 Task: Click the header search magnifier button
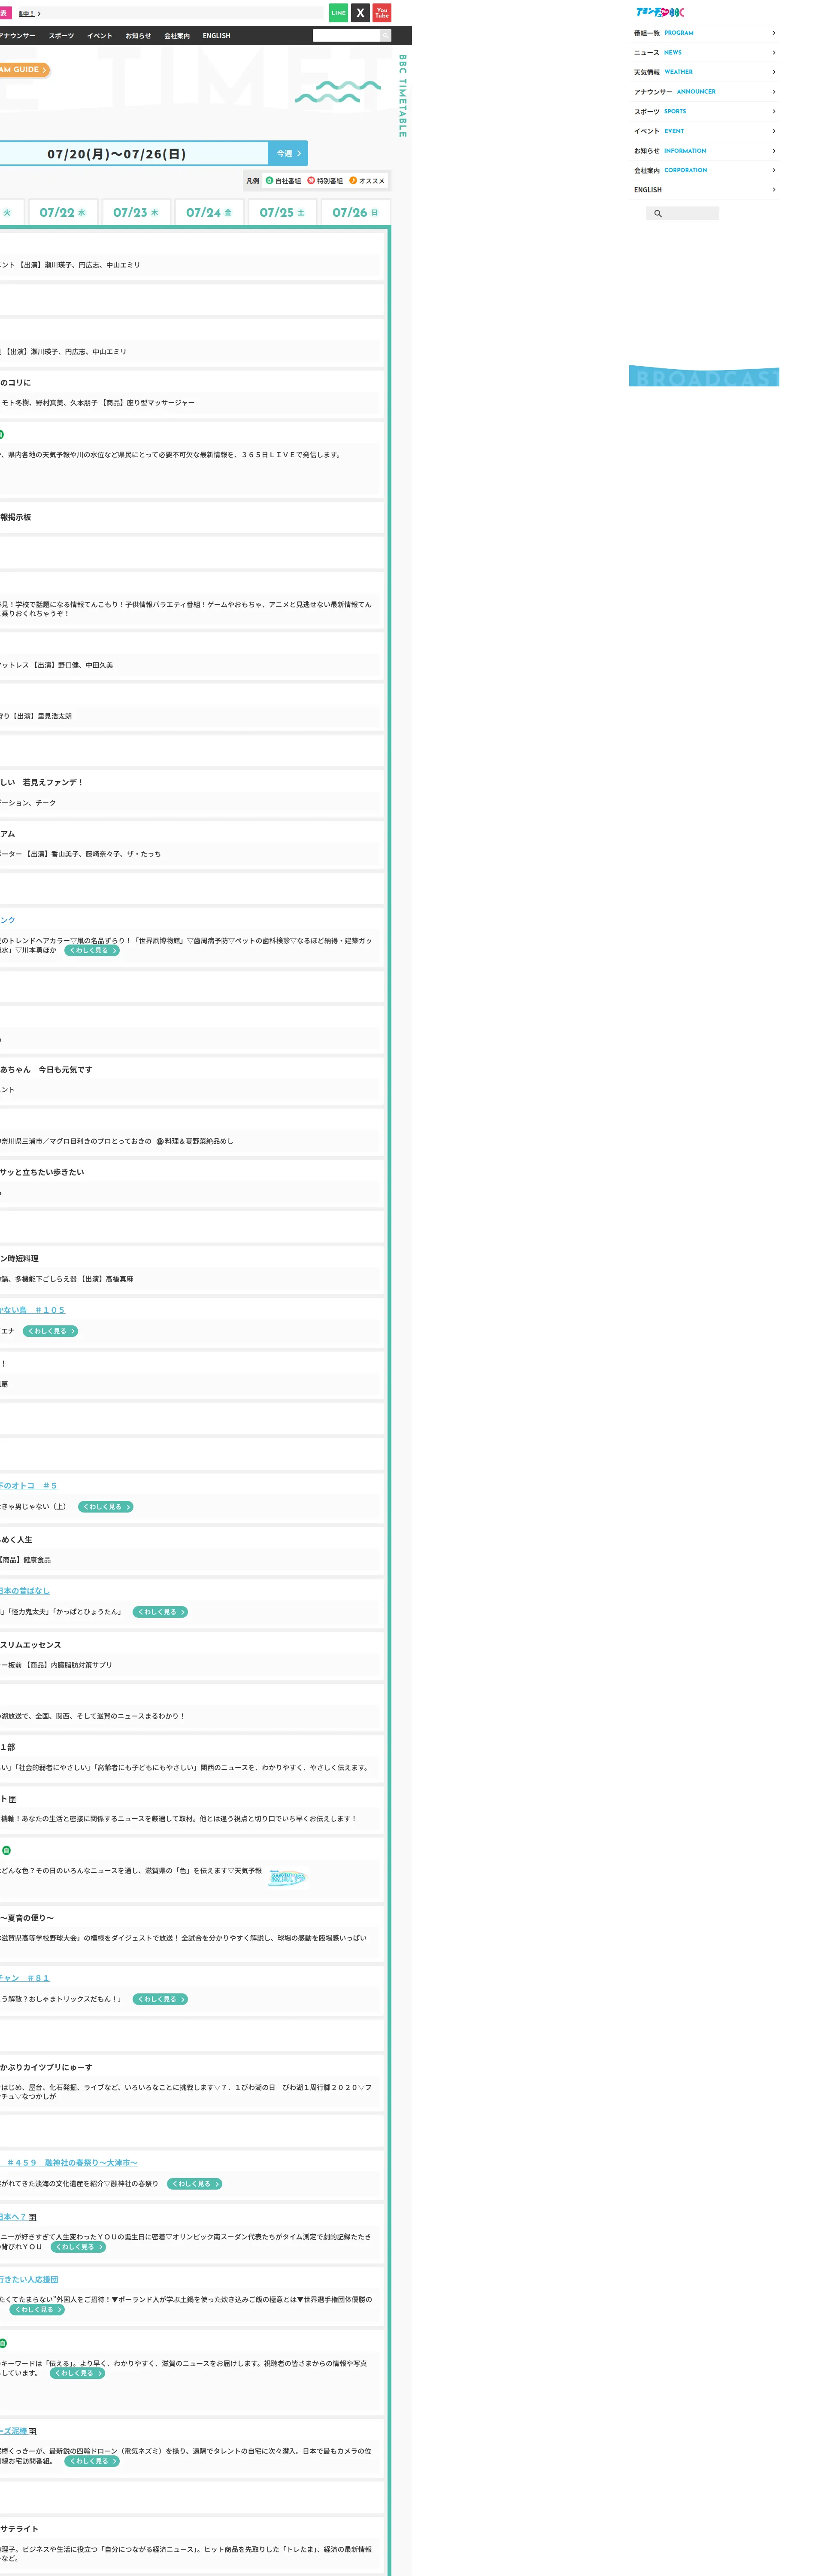pos(385,36)
